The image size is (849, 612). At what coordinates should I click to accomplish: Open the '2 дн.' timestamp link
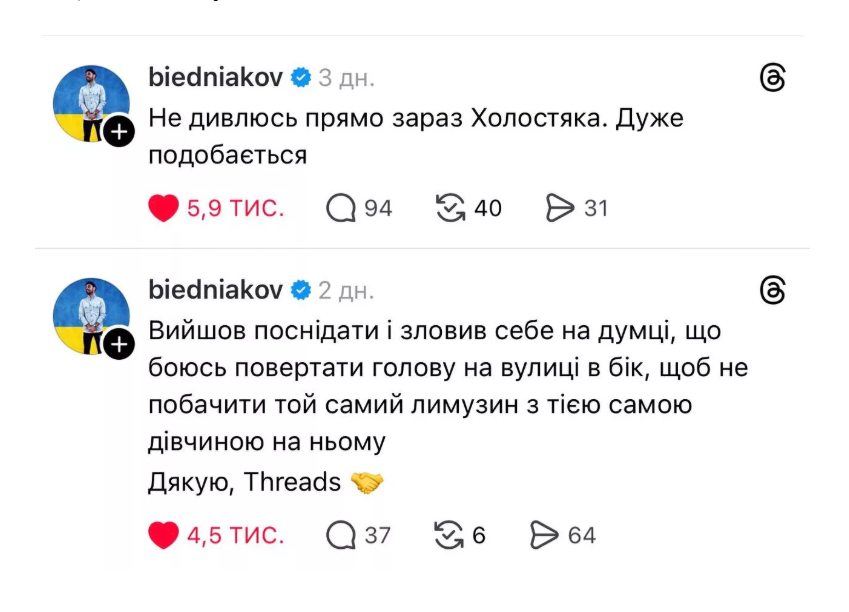346,290
